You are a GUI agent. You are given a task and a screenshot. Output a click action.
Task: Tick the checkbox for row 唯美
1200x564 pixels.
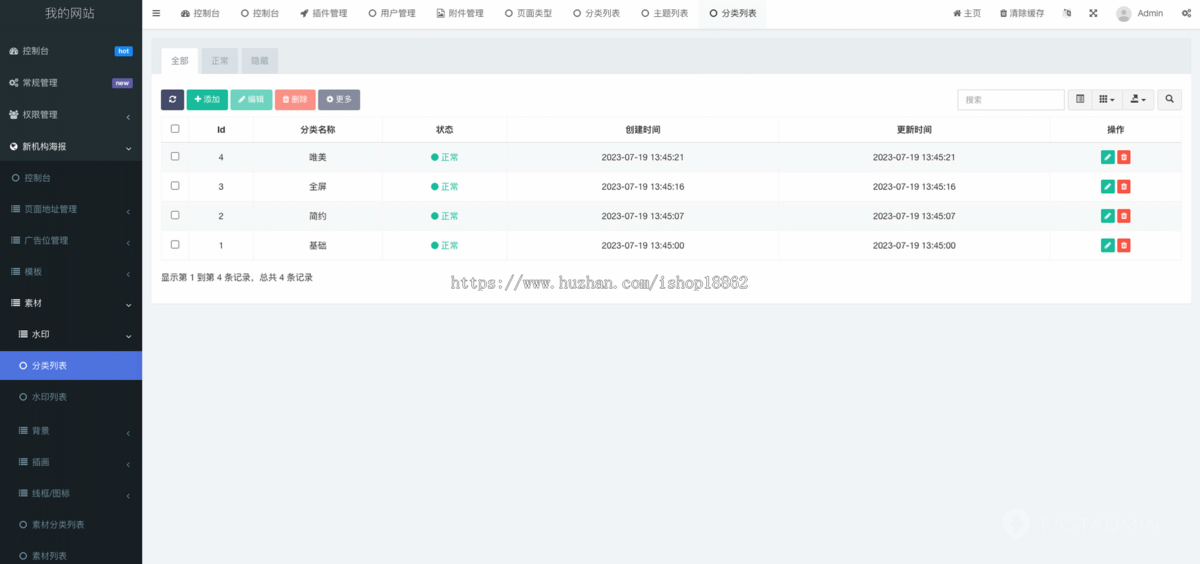click(x=175, y=156)
